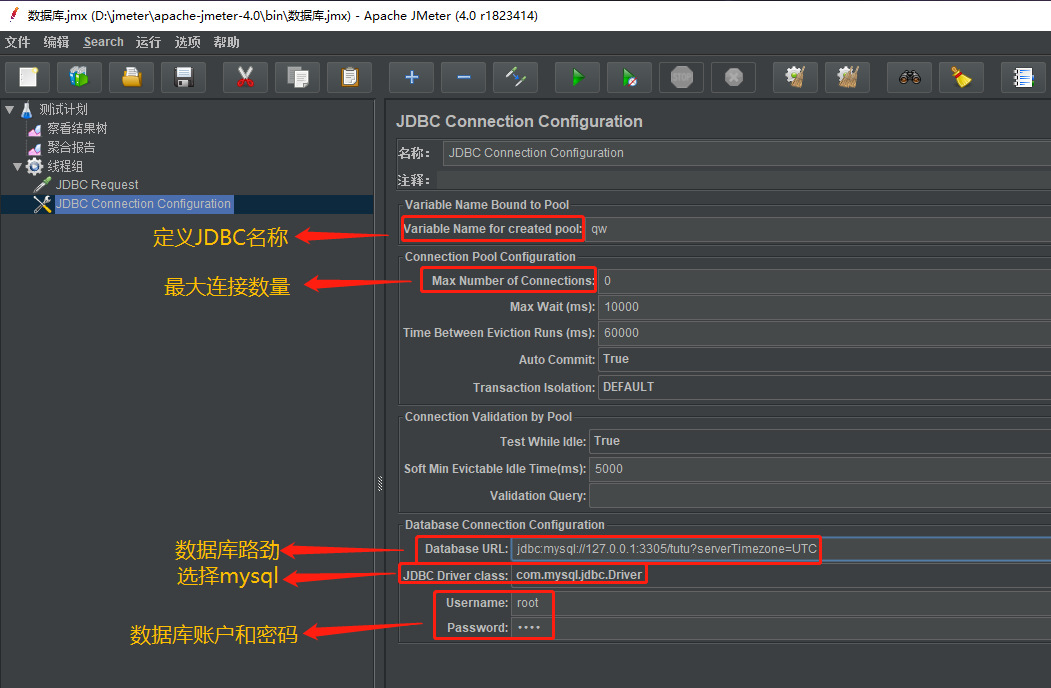This screenshot has height=688, width=1051.
Task: Open the Auto Commit dropdown showing True
Action: [824, 359]
